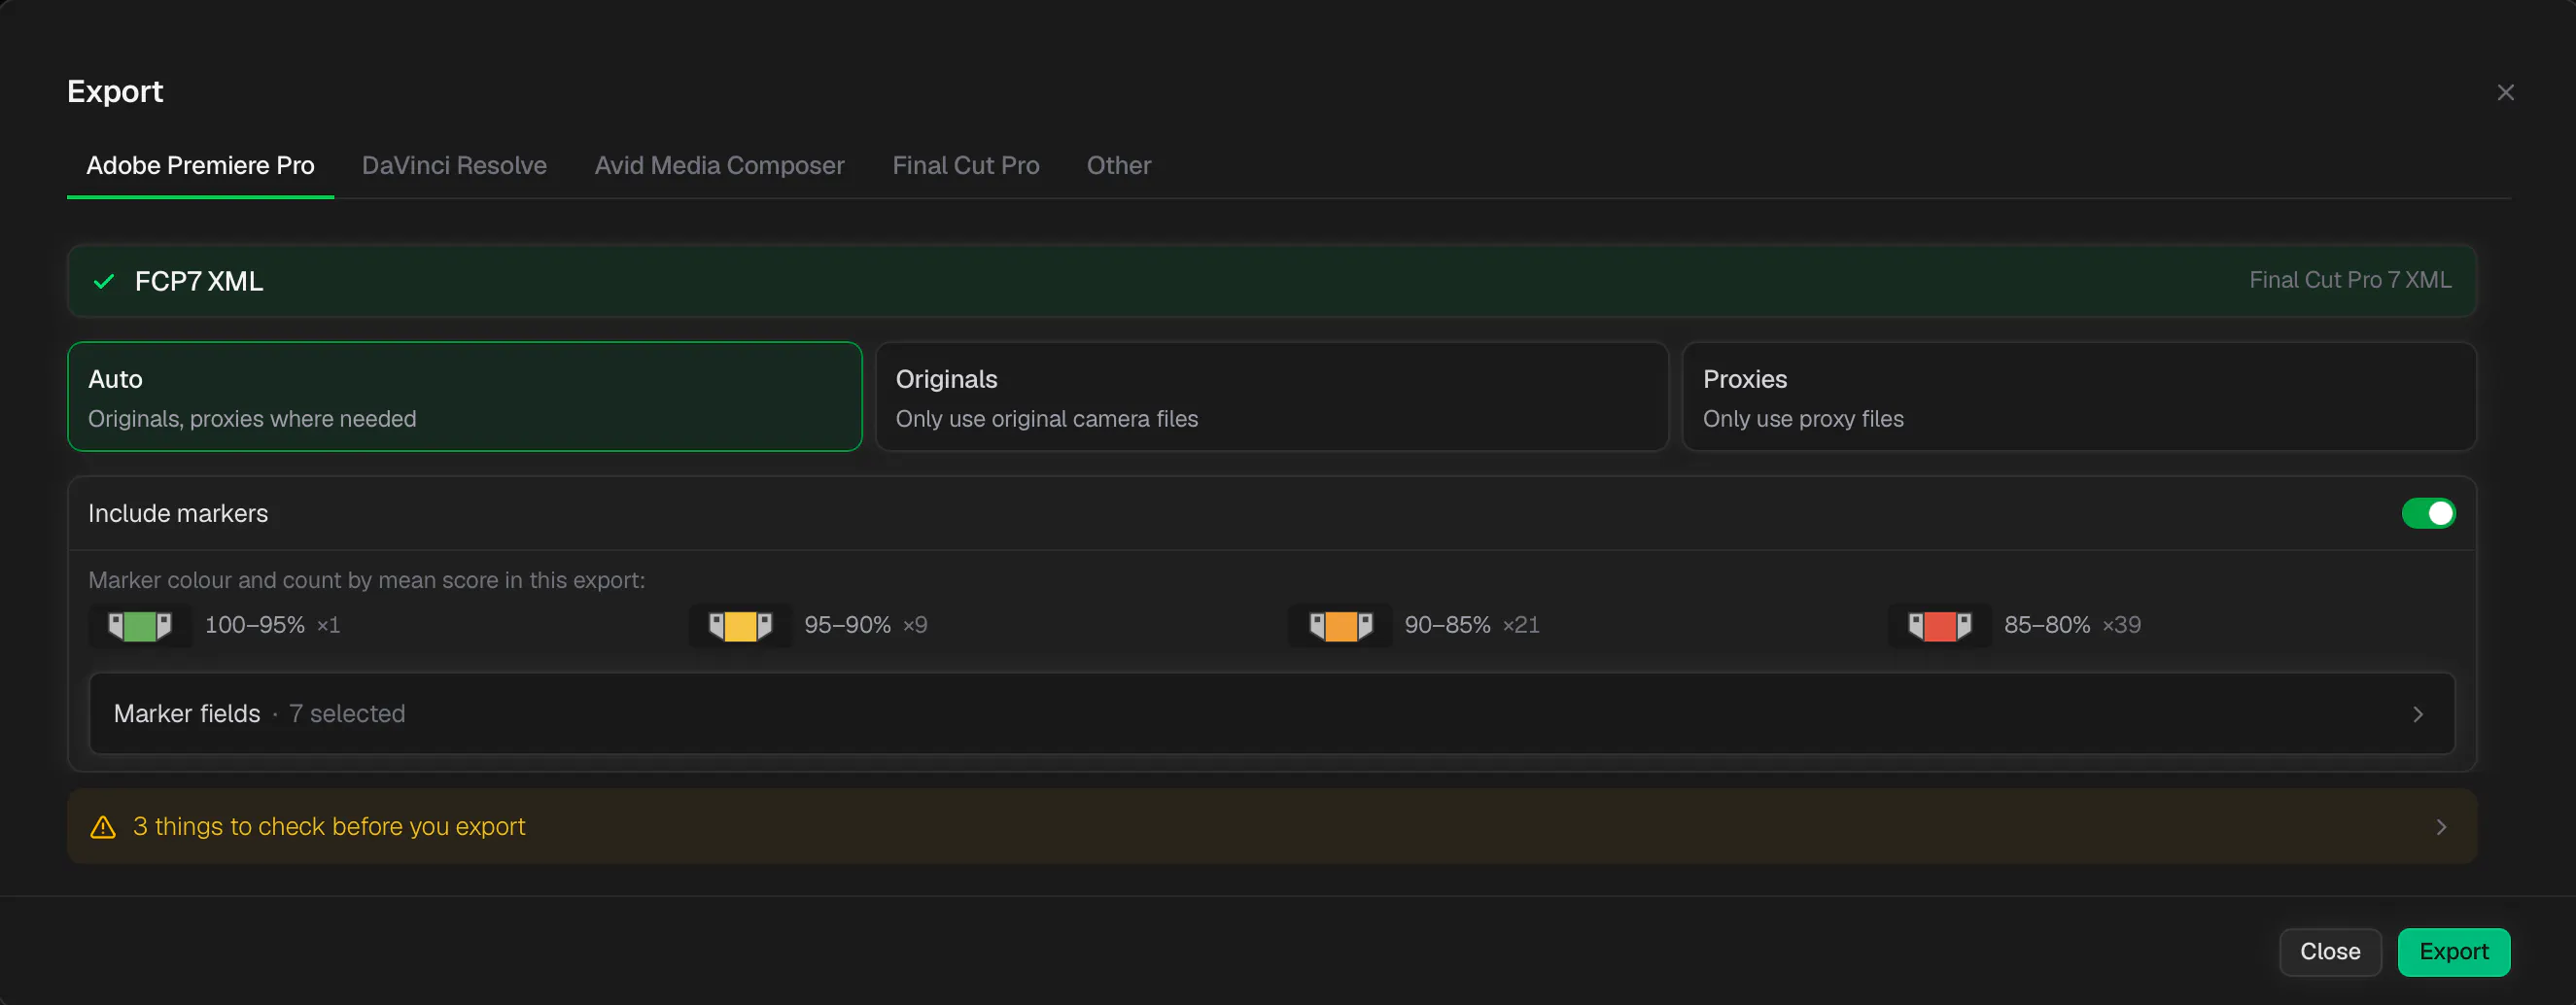Click the '×39' marker count text
2576x1005 pixels.
coord(2121,625)
